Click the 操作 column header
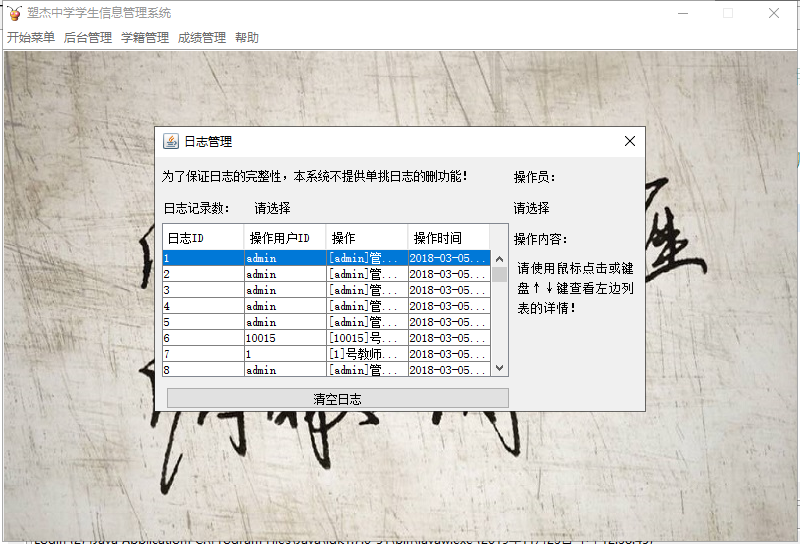The image size is (800, 544). point(367,238)
